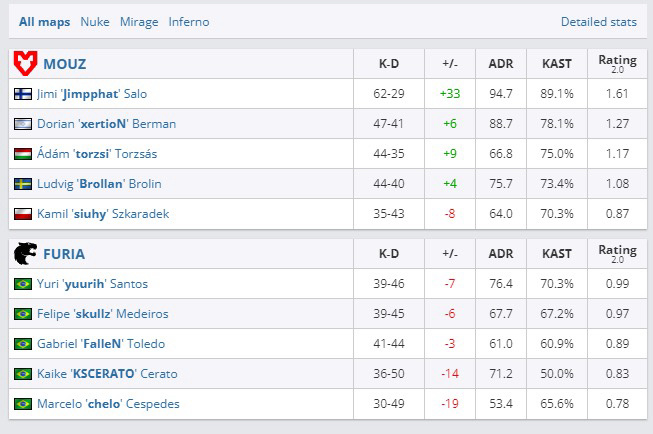Image resolution: width=653 pixels, height=434 pixels.
Task: Click the FURIA panther logo icon
Action: (x=25, y=254)
